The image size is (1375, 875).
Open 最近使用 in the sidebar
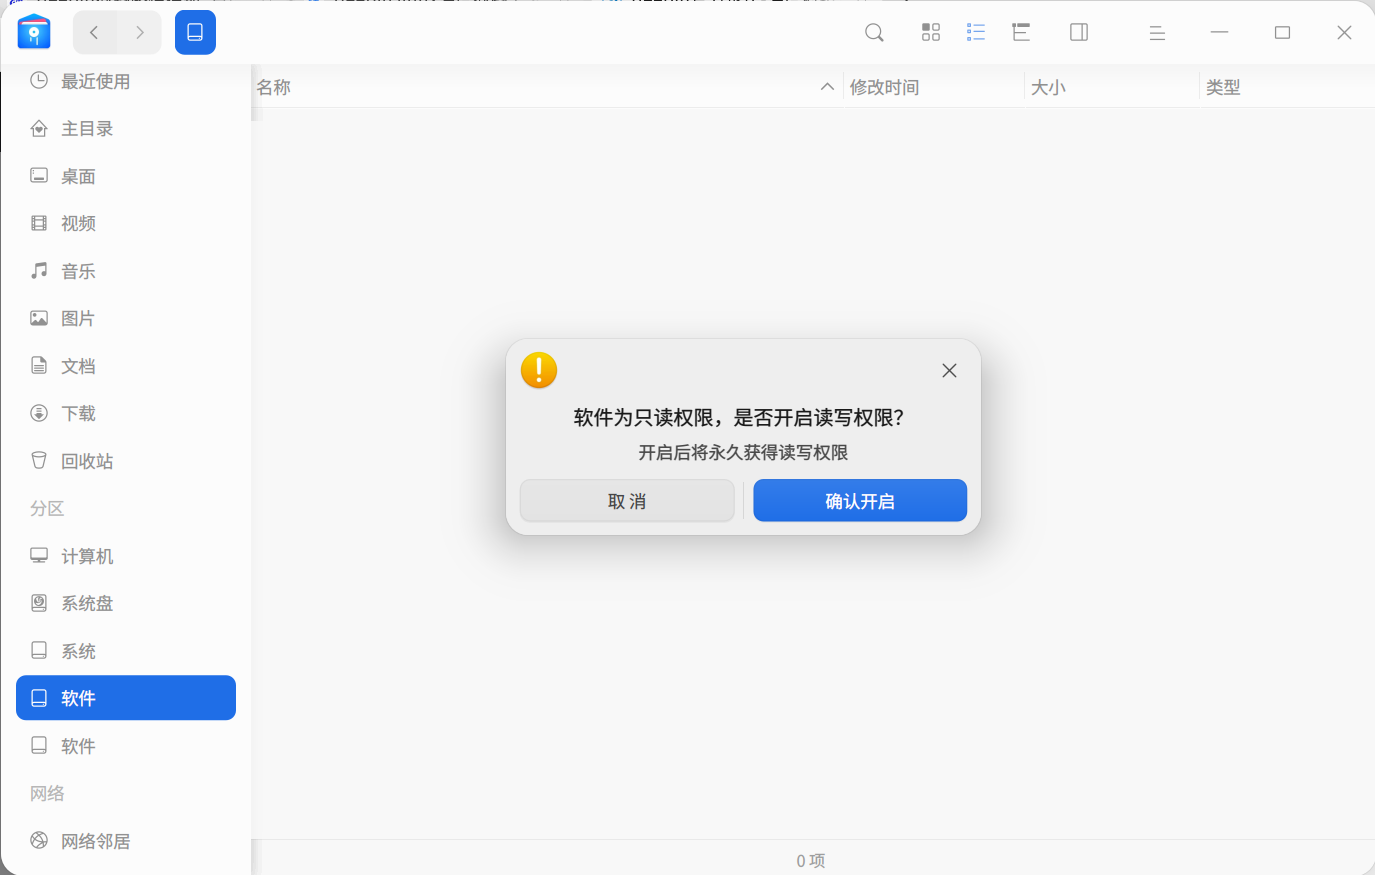pyautogui.click(x=126, y=81)
